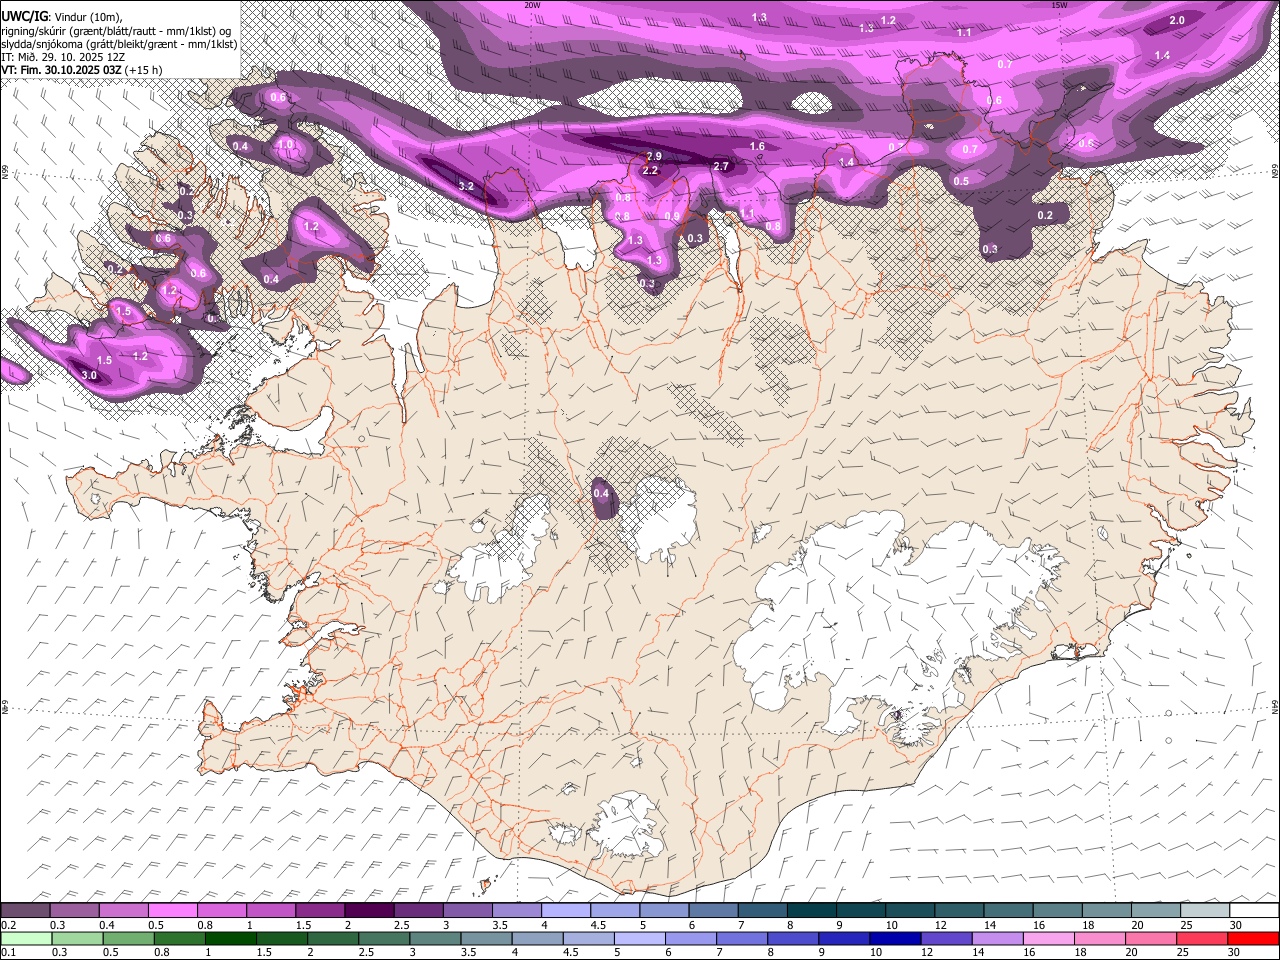This screenshot has width=1280, height=960.
Task: Click the 1.0 precipitation value in Westfjords
Action: point(286,145)
